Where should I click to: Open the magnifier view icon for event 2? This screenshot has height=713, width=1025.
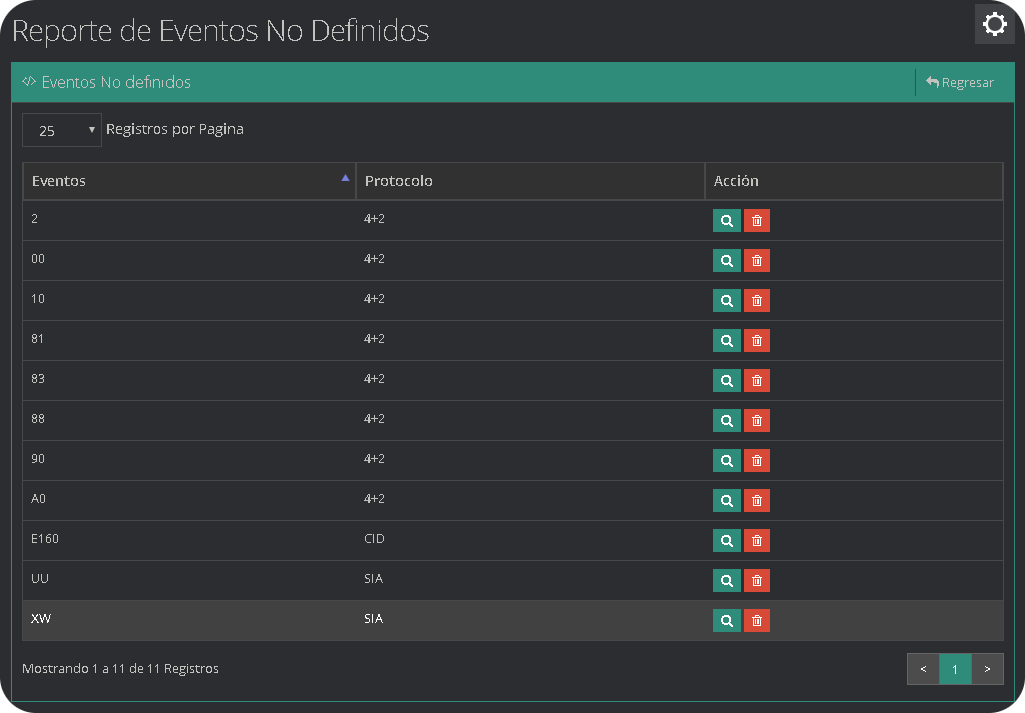click(x=727, y=220)
